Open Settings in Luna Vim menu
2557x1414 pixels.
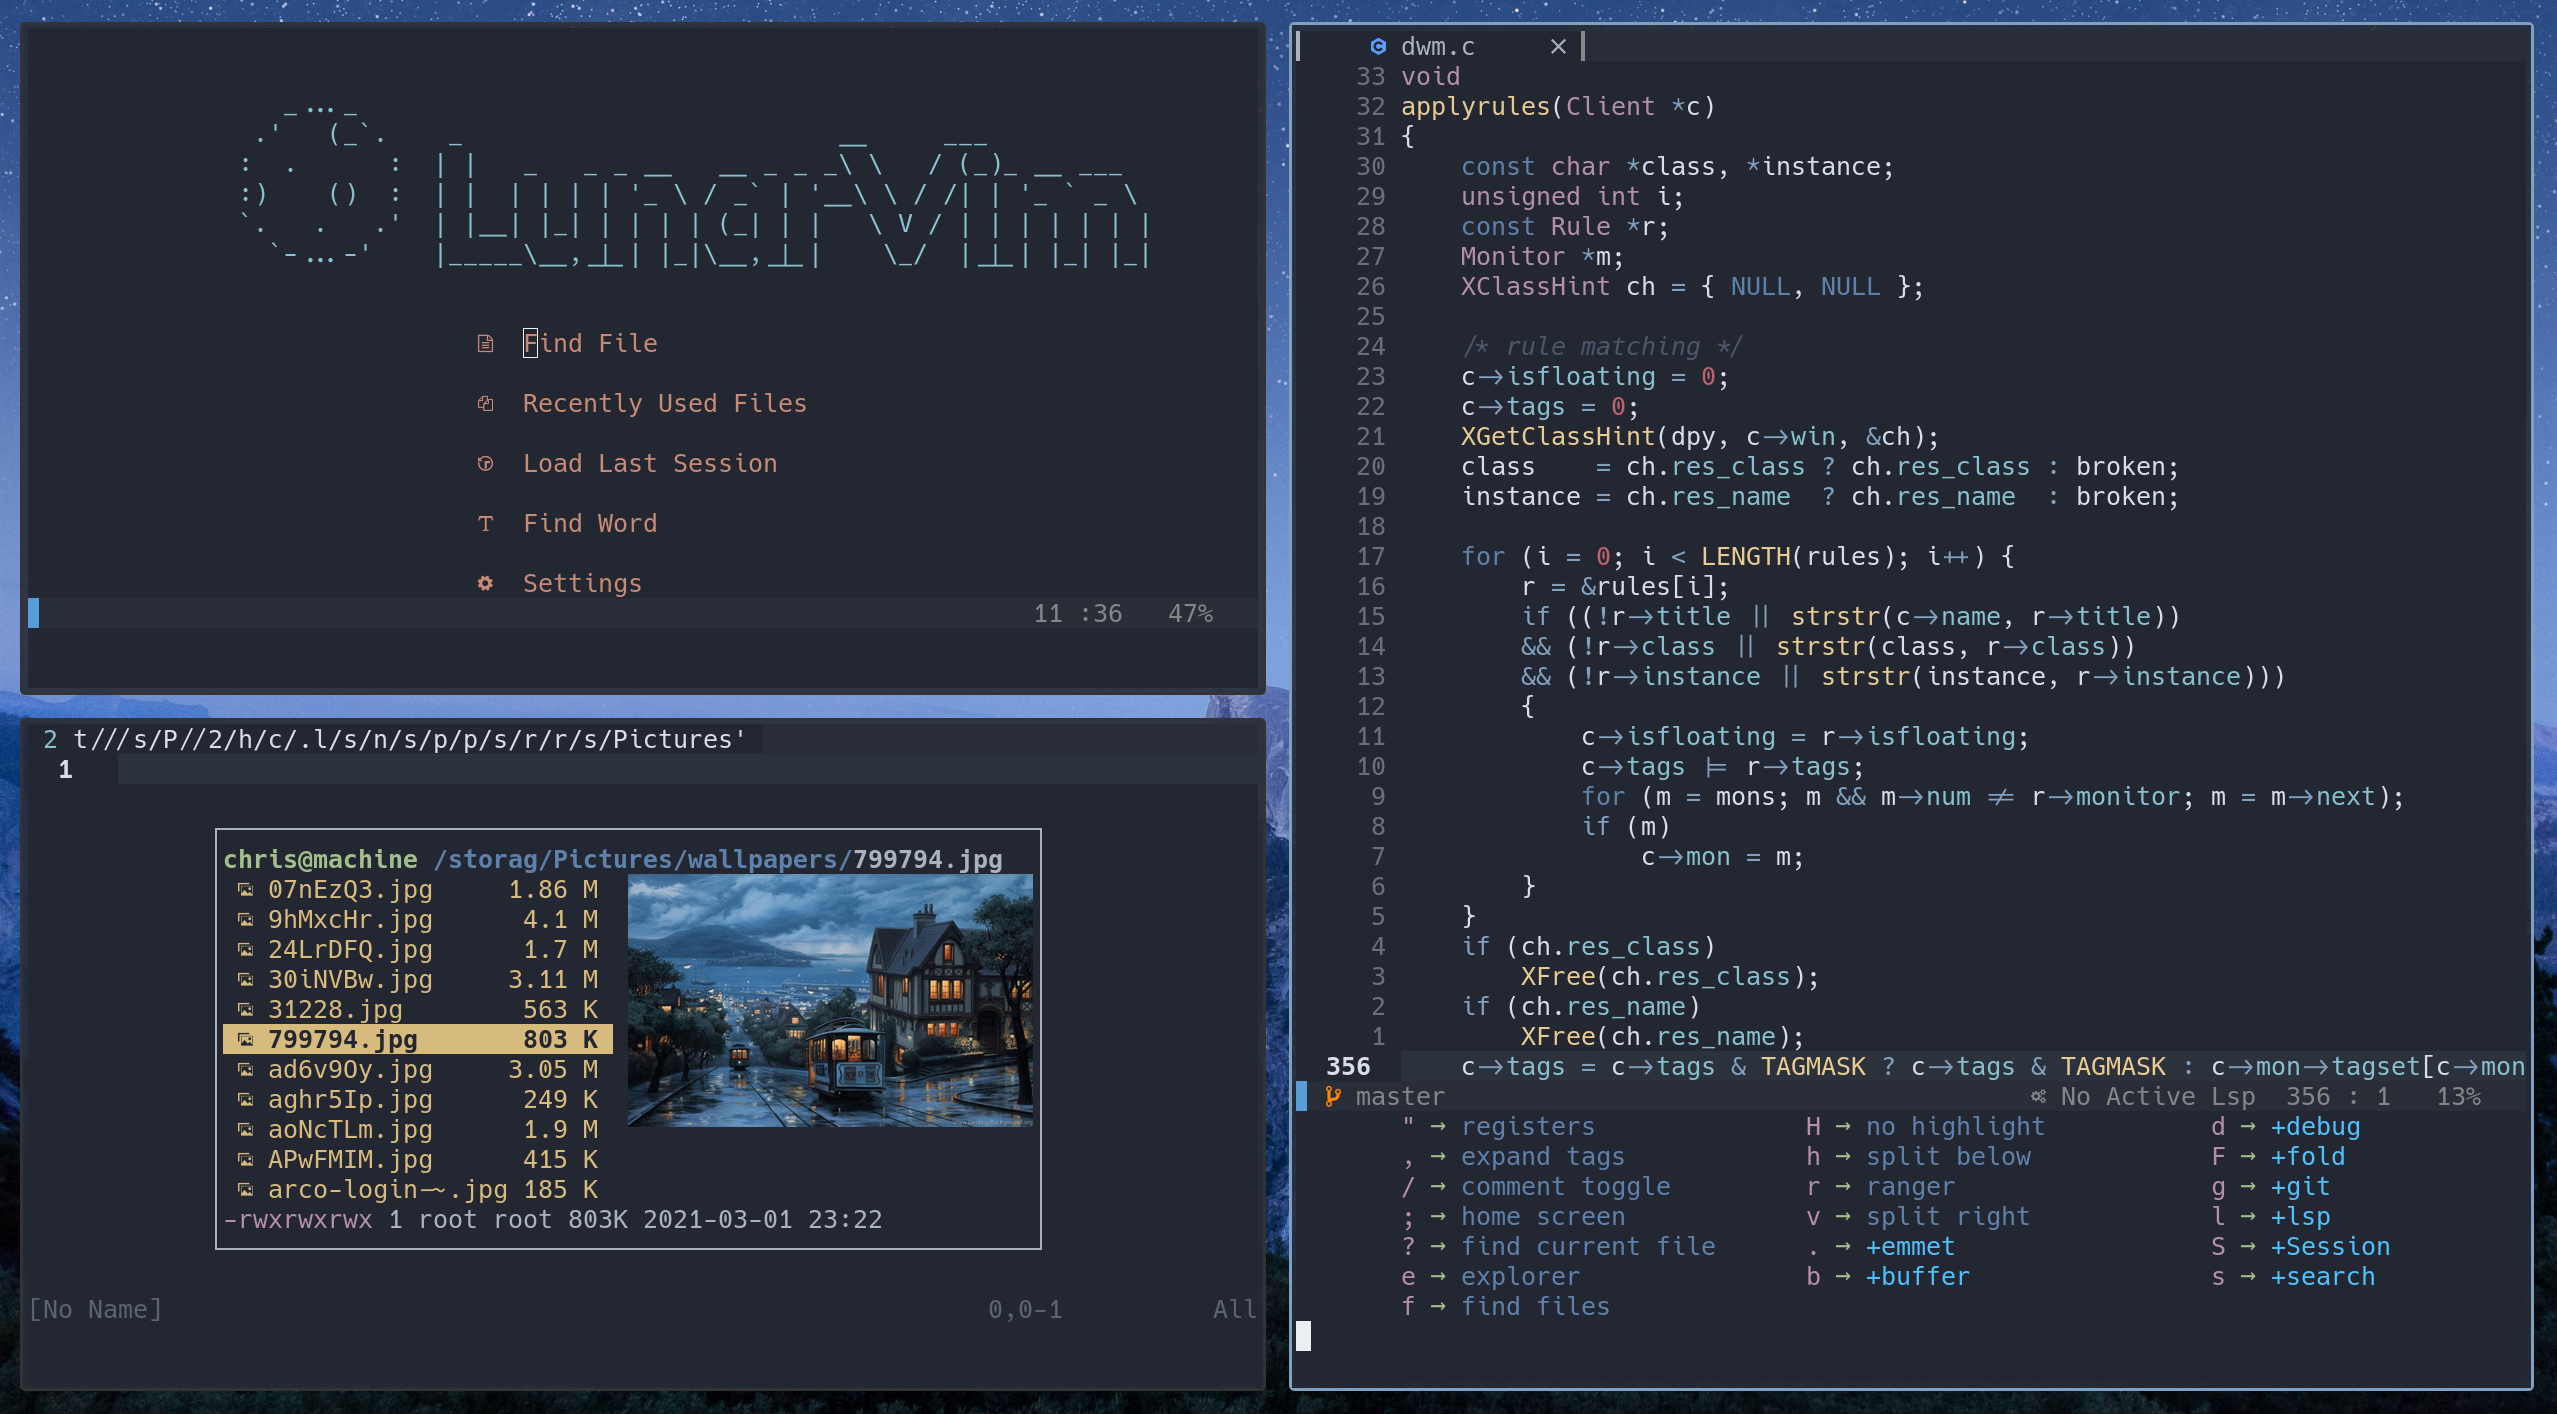tap(581, 582)
